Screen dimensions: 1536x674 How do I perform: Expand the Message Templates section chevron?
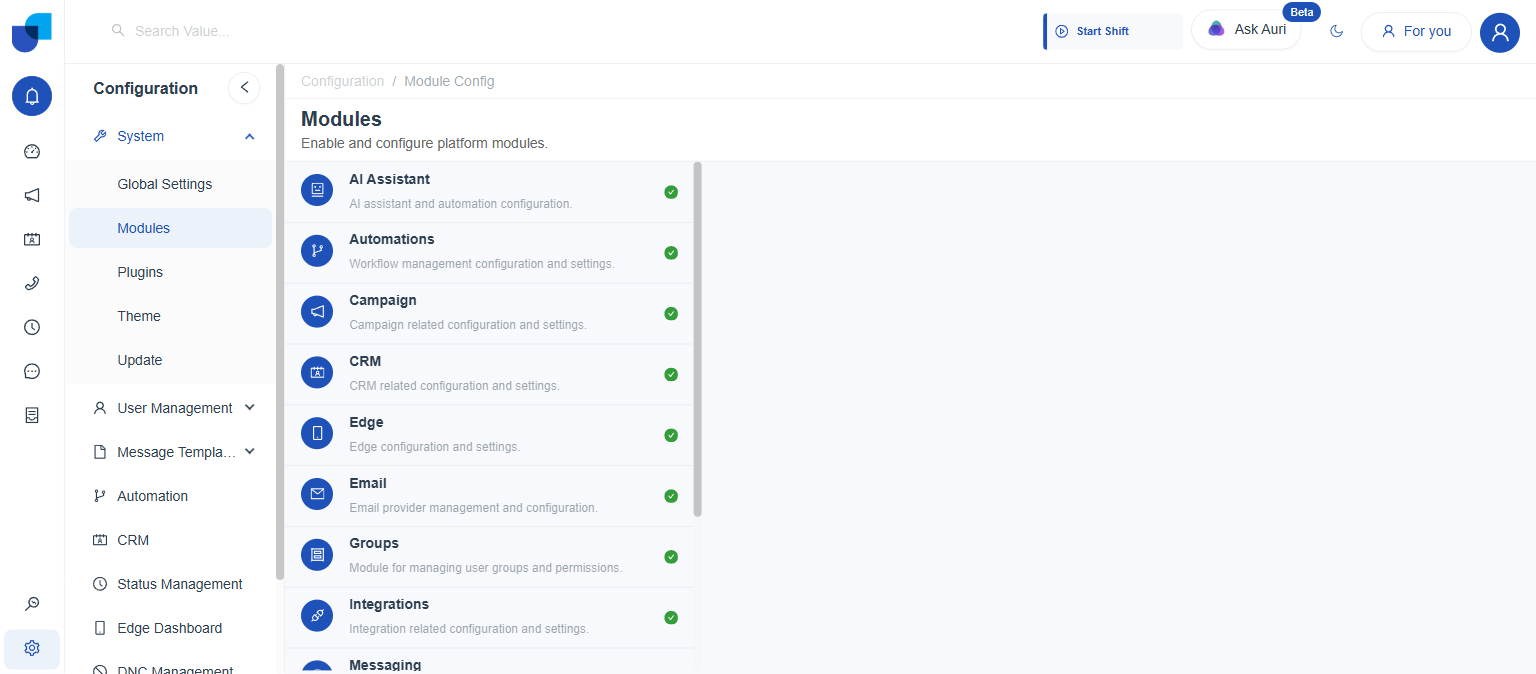[x=250, y=451]
